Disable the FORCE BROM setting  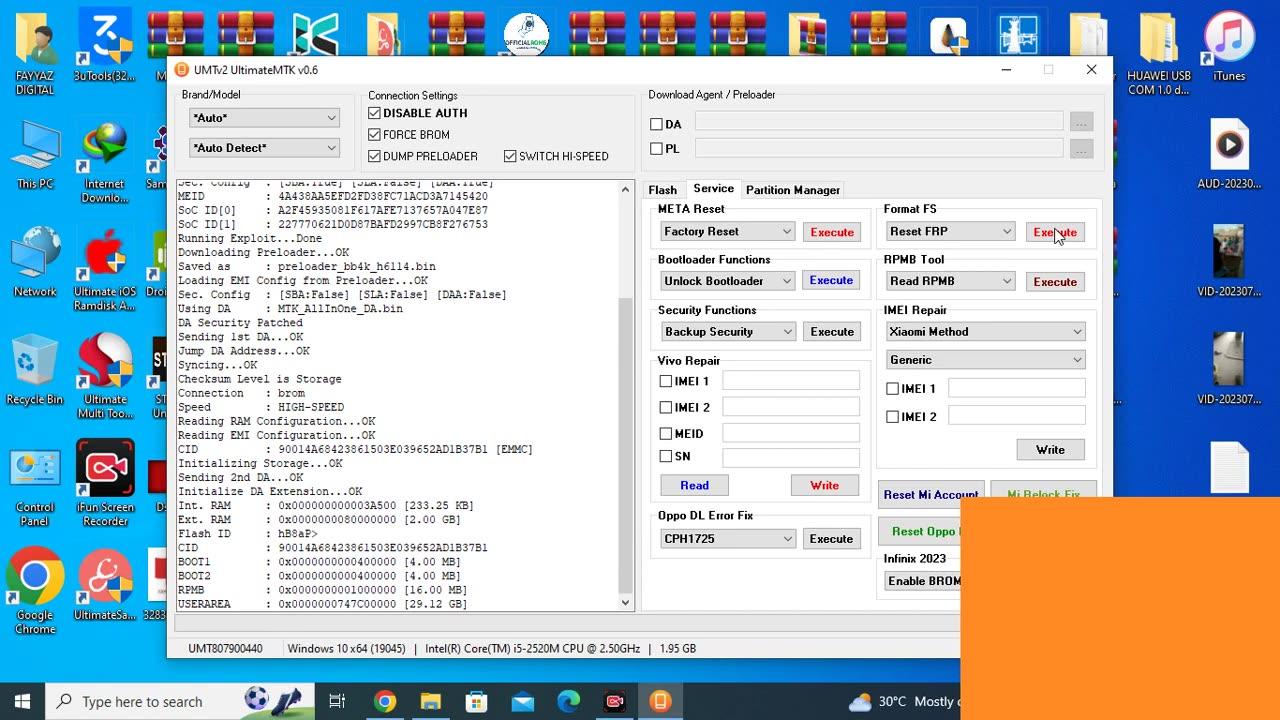[374, 134]
